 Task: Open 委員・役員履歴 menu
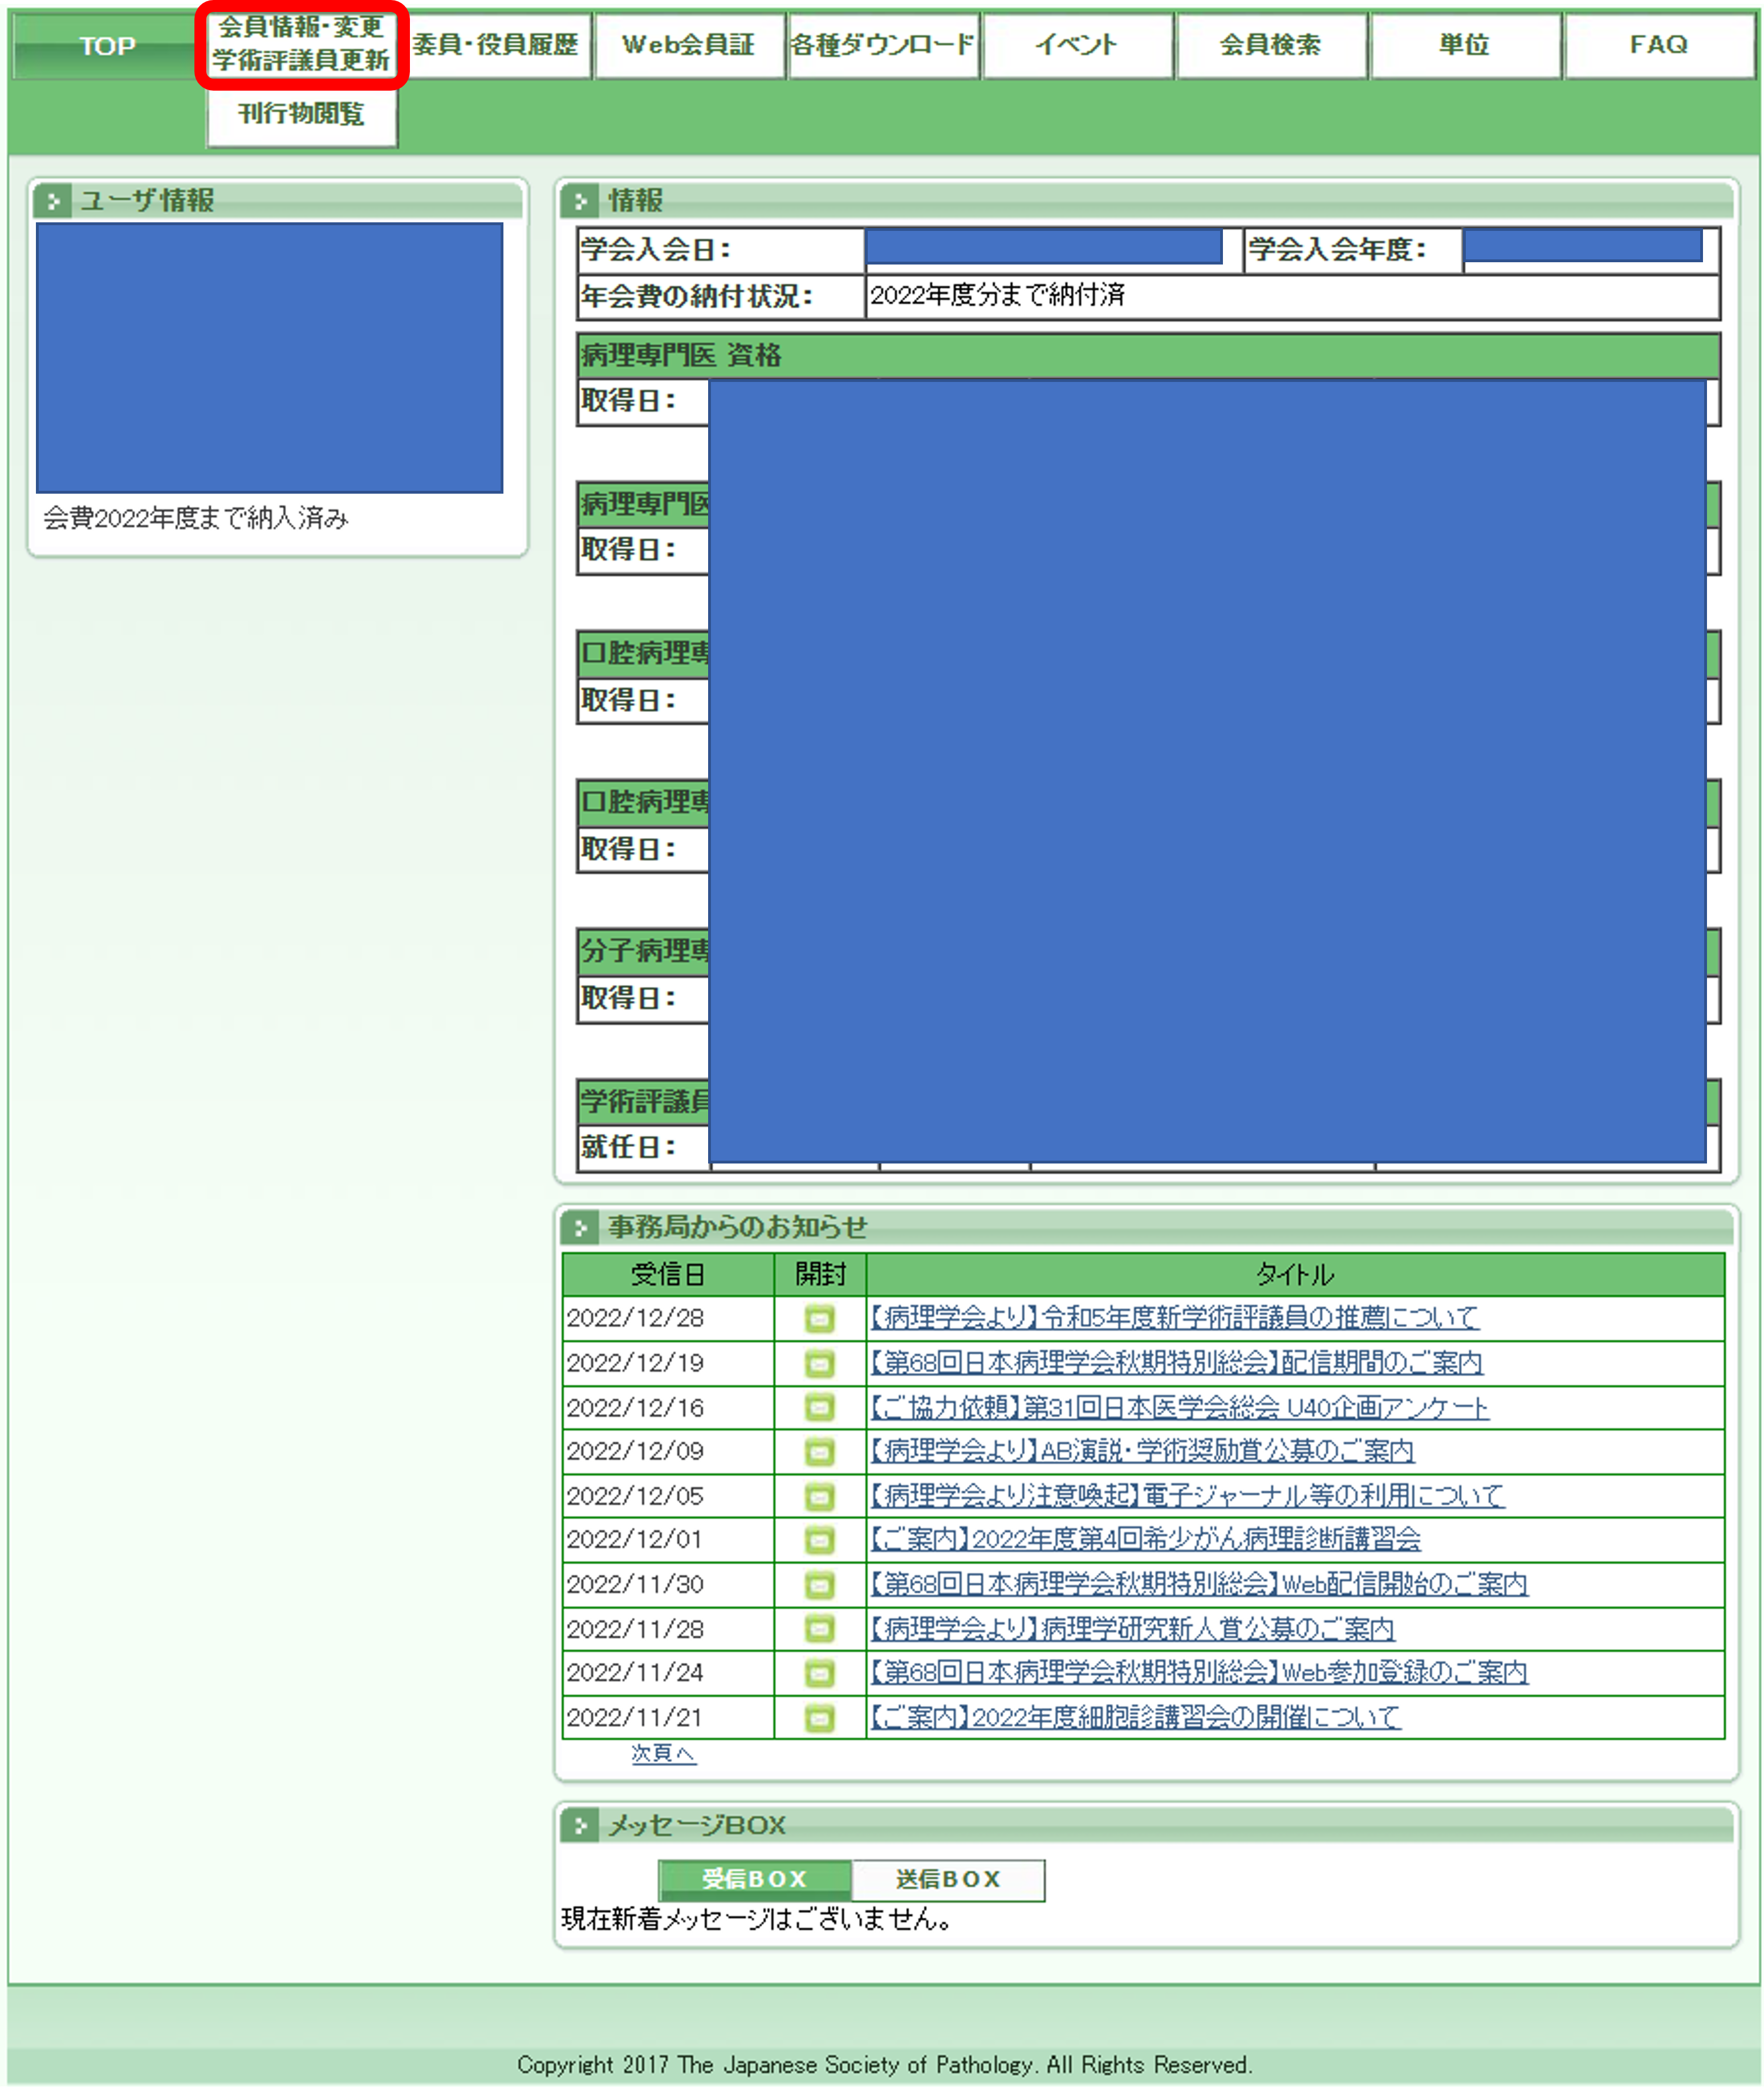point(496,45)
